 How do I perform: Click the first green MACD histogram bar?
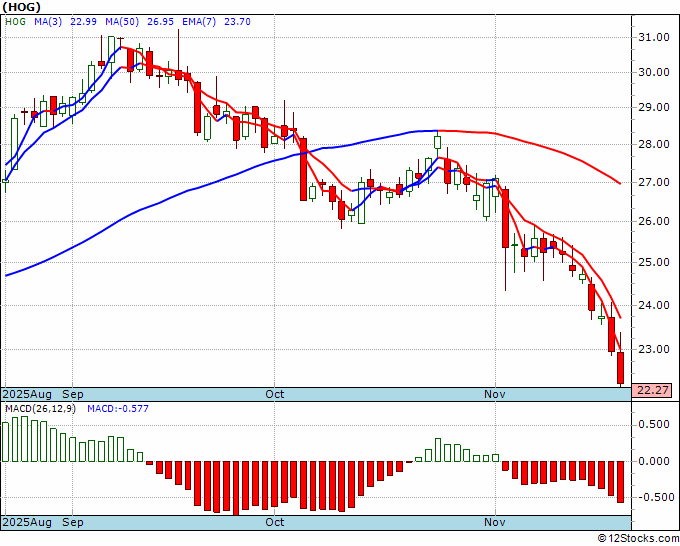5,442
